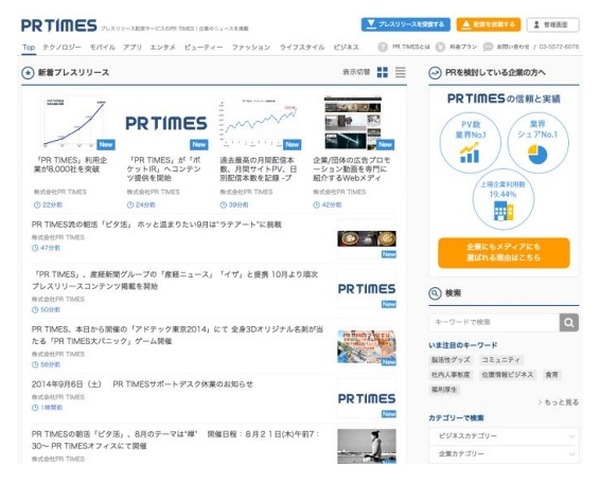Switch to list view display icon

pos(400,72)
